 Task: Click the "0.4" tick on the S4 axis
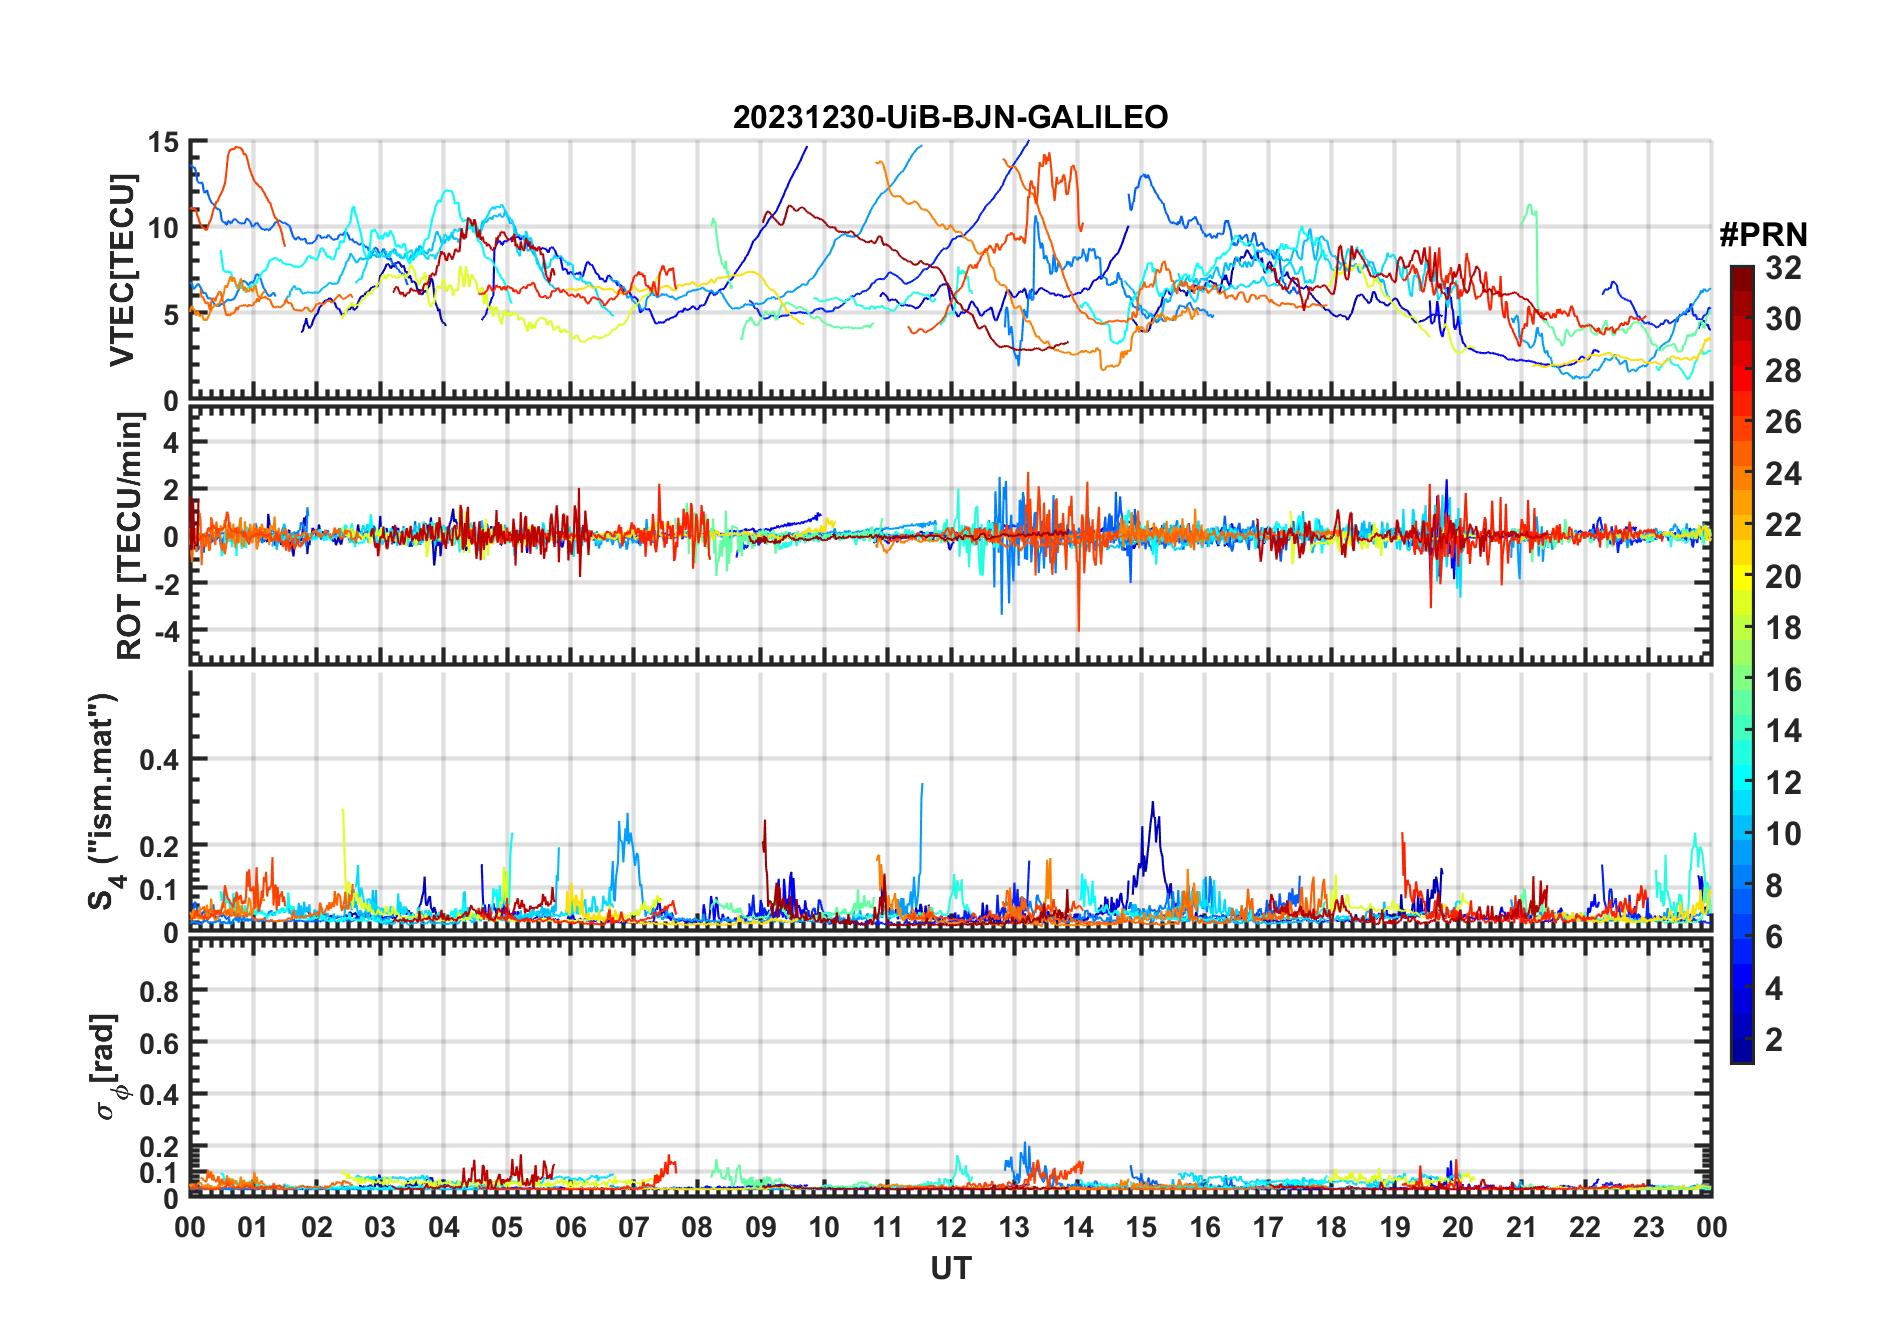pos(159,760)
